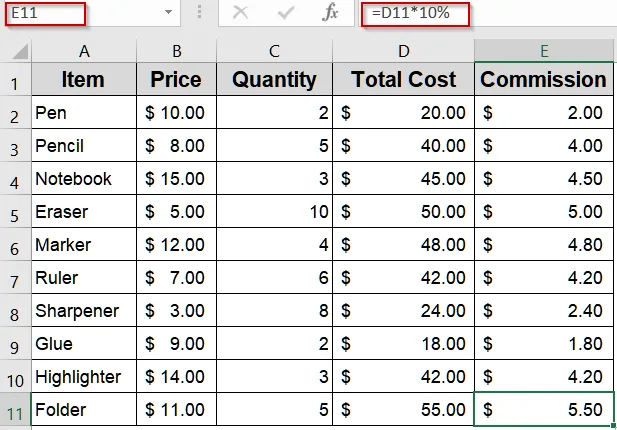Image resolution: width=617 pixels, height=430 pixels.
Task: Click the Enter checkmark formula bar icon
Action: [x=286, y=13]
